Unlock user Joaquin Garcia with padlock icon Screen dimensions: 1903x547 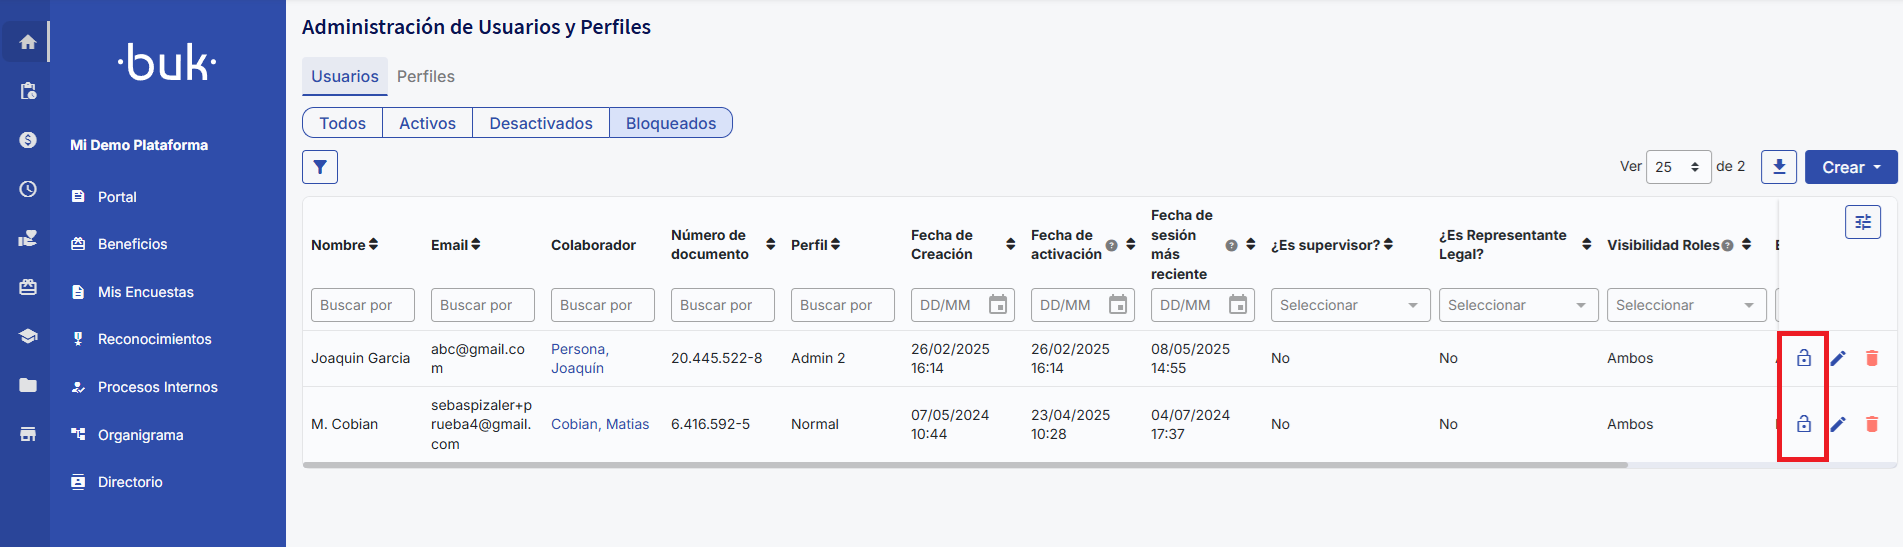click(1803, 358)
